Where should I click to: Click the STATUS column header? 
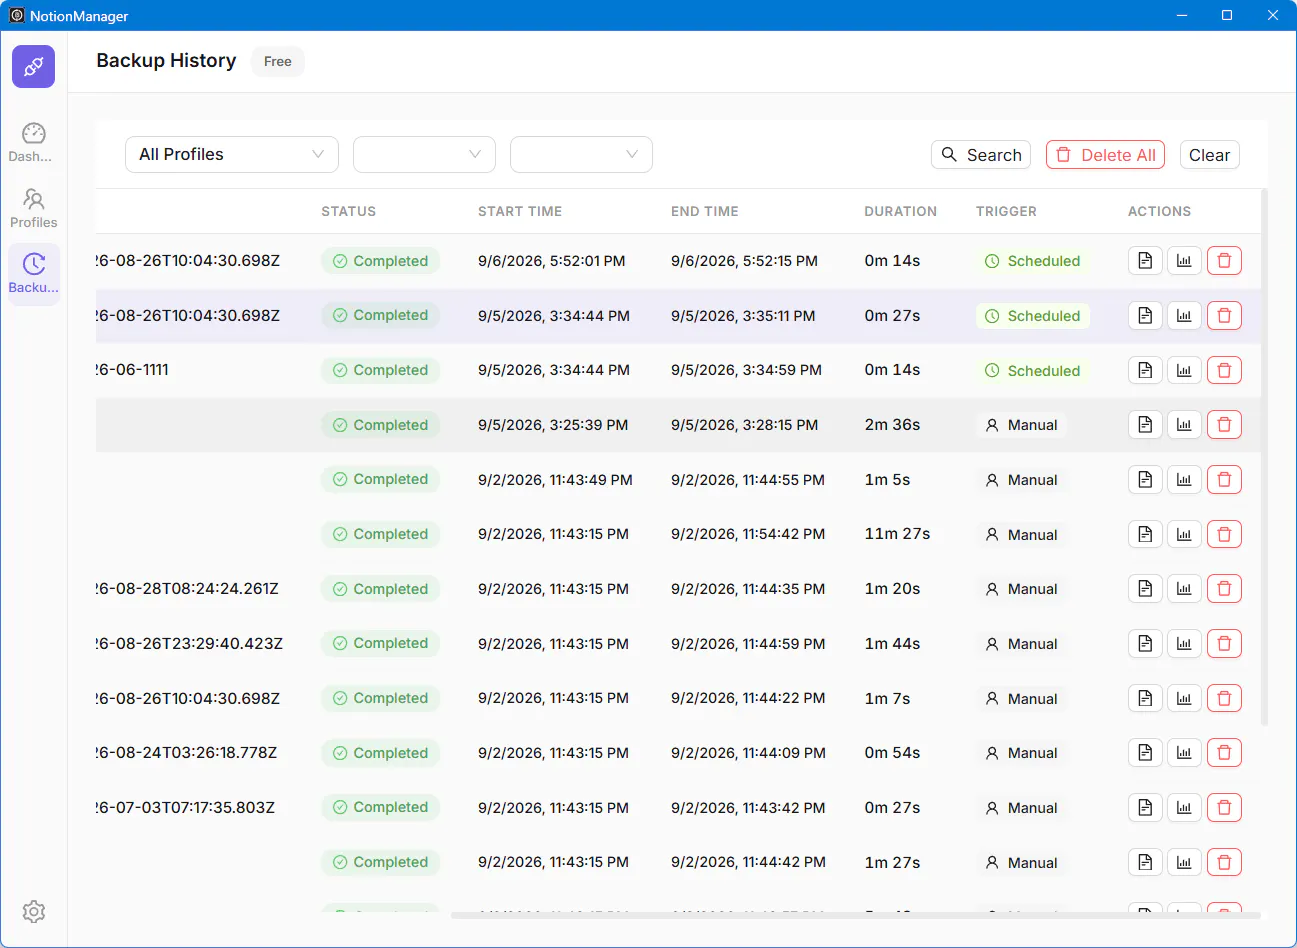348,211
